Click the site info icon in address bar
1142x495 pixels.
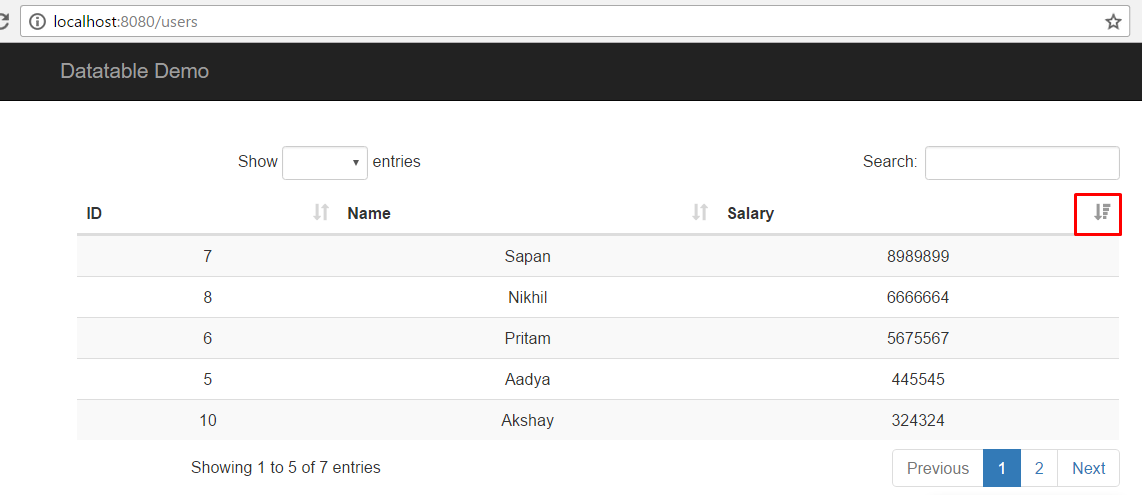[37, 22]
